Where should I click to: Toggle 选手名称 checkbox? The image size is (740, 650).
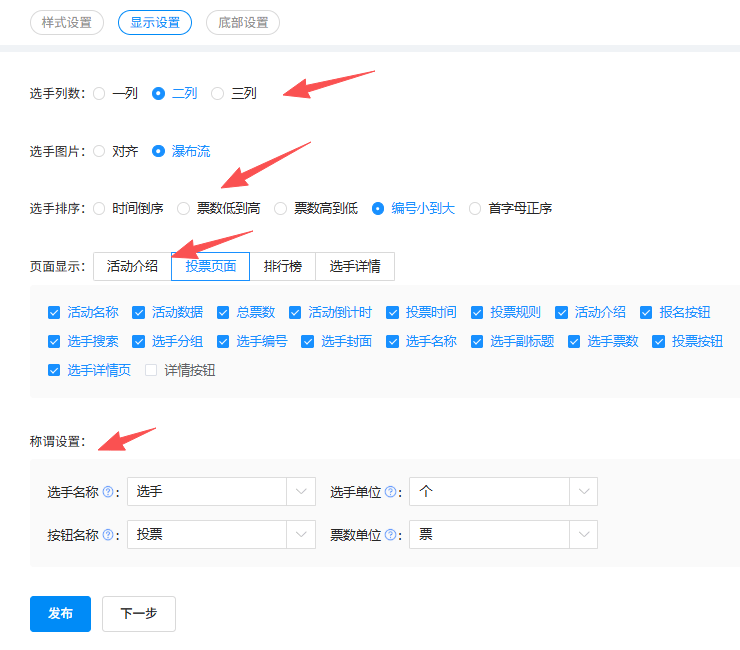(x=392, y=342)
